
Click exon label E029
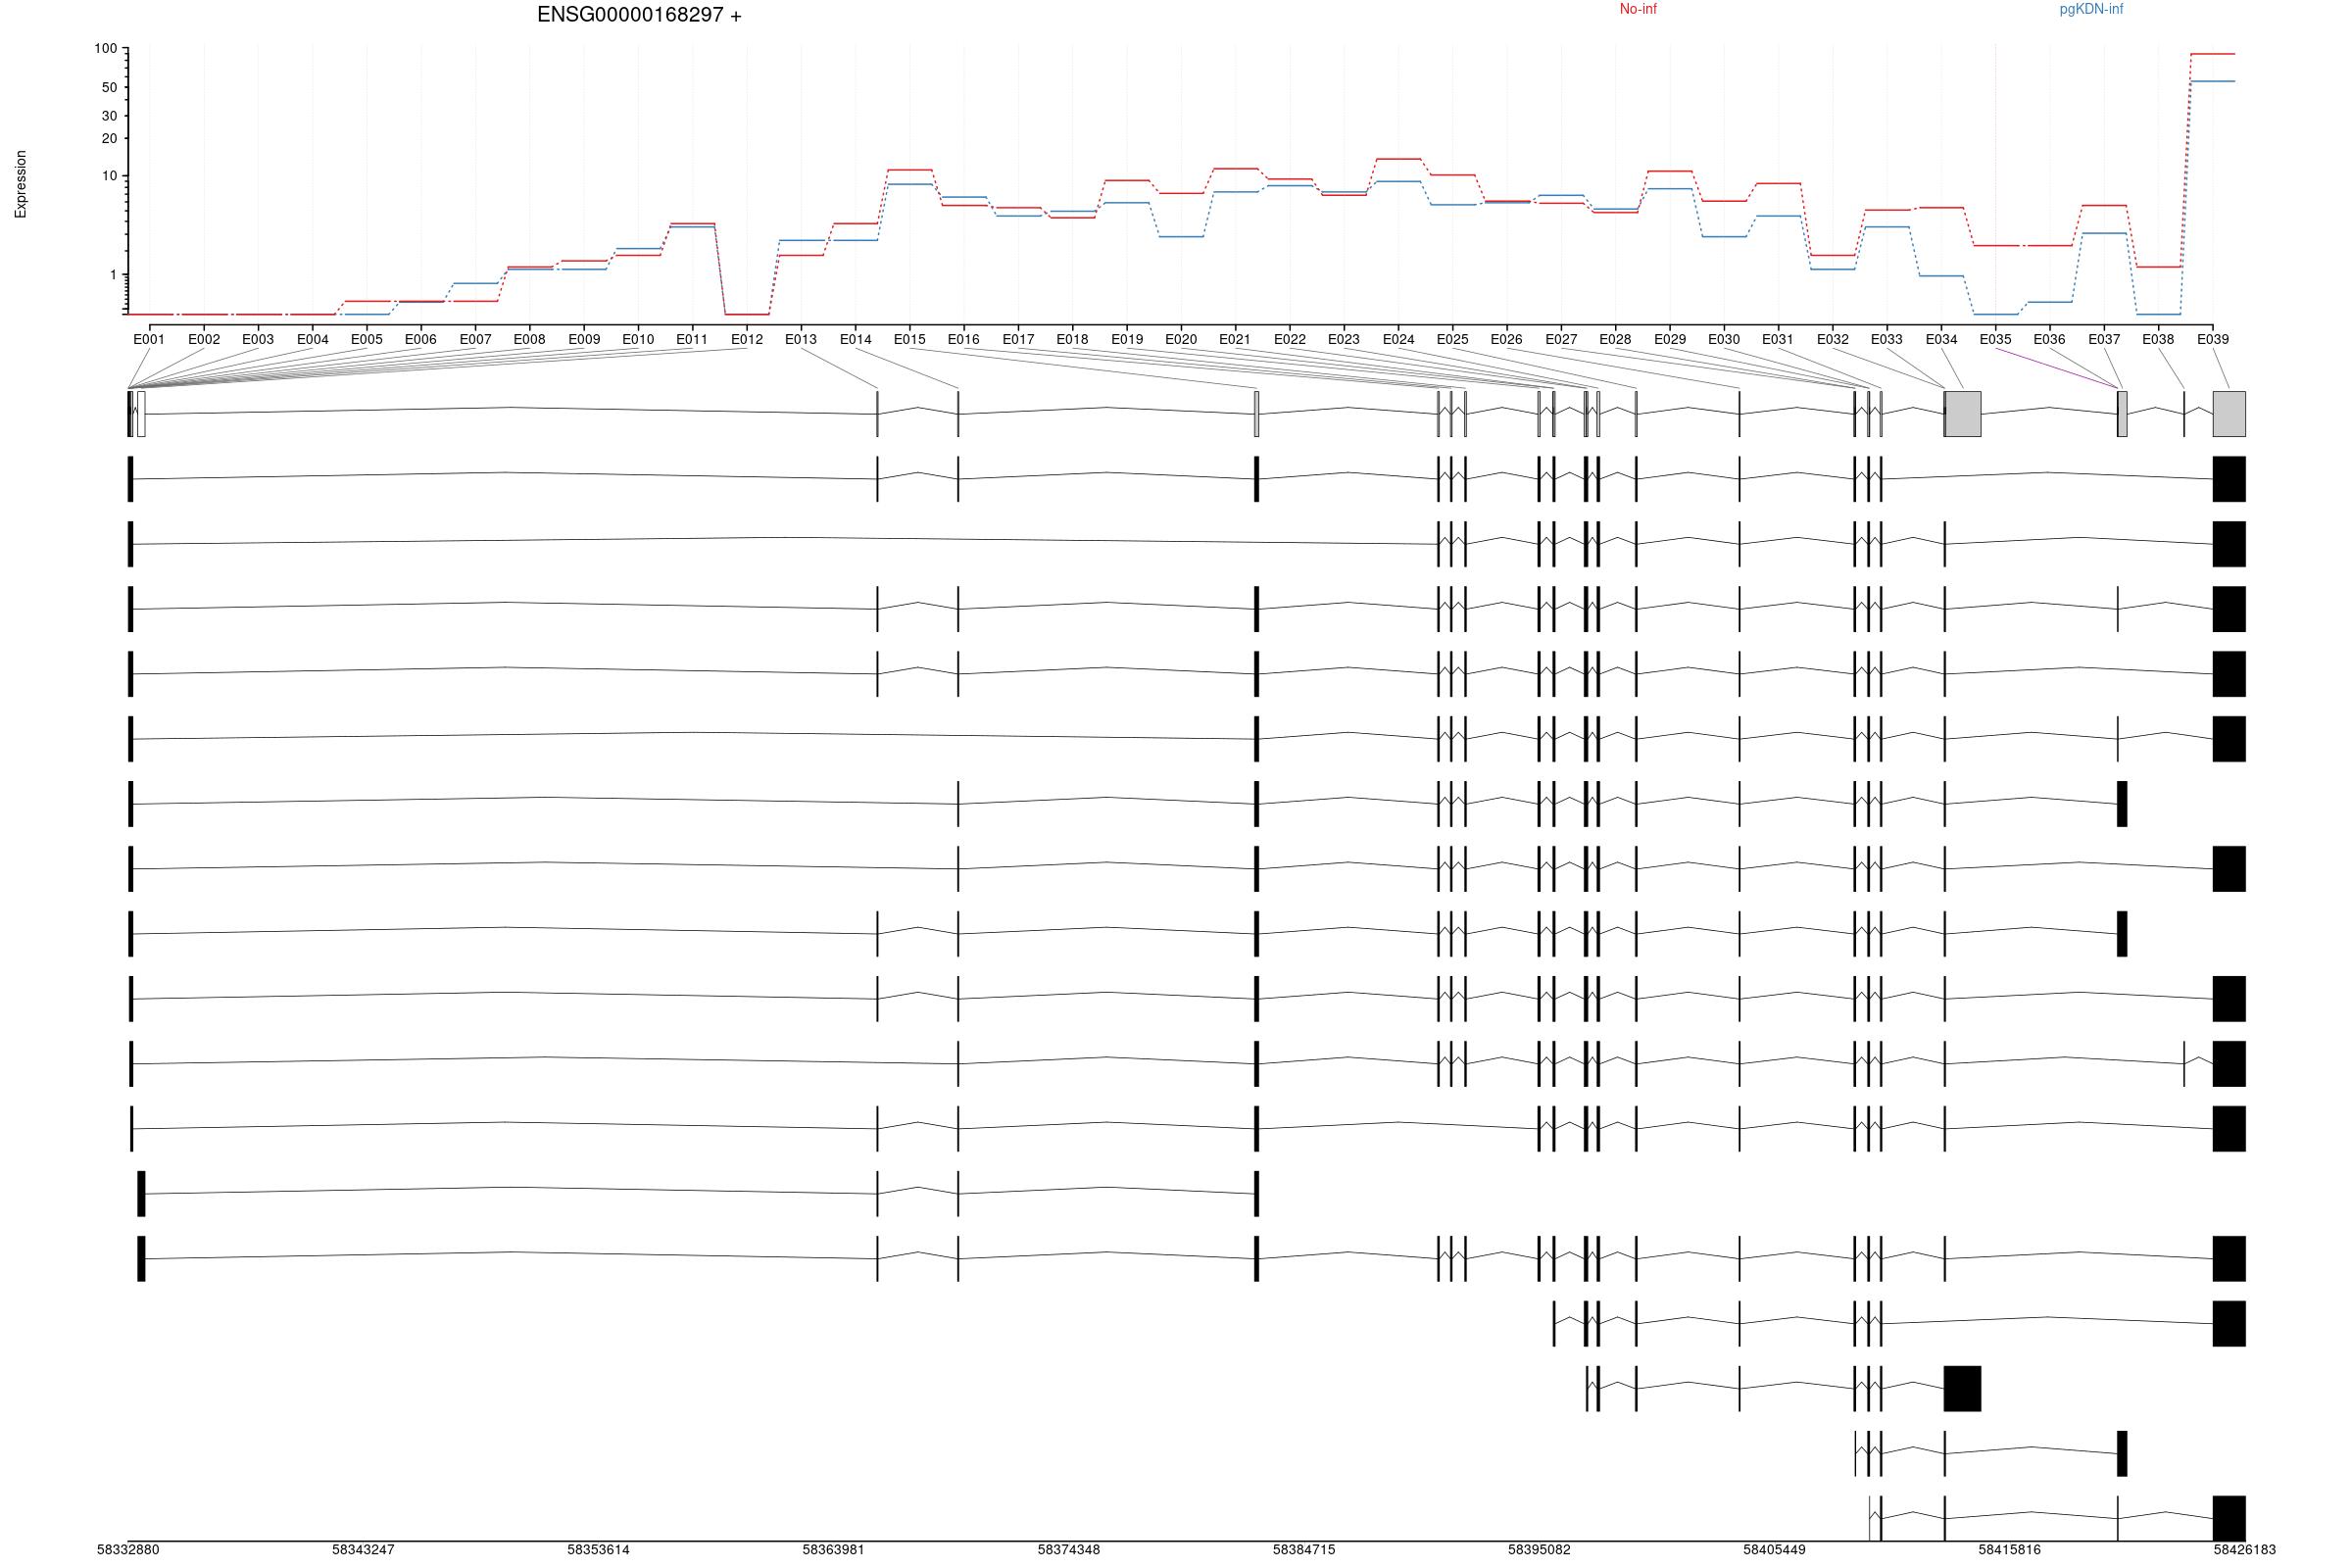click(1670, 339)
